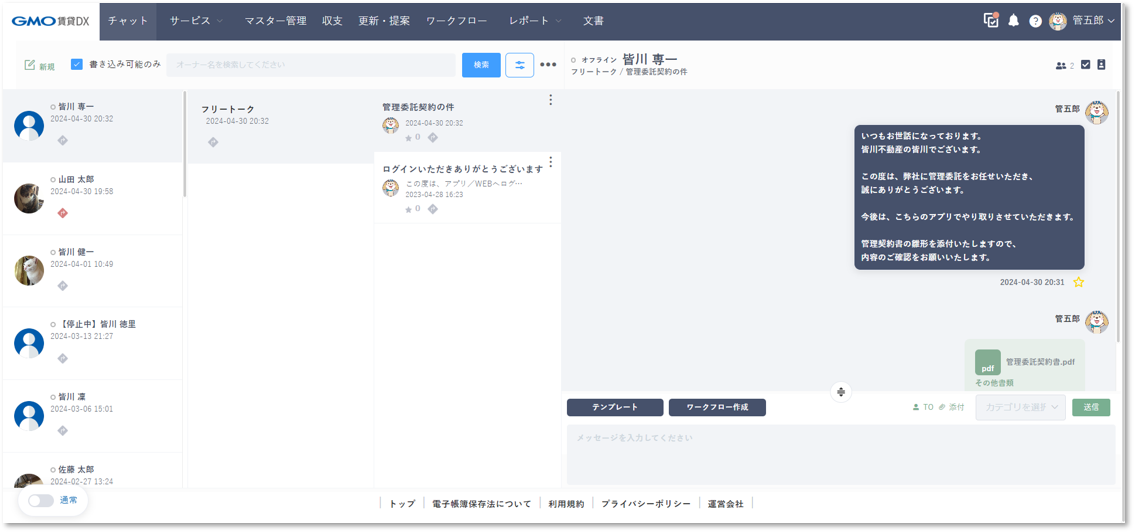Screen dimensions: 1134x532
Task: Open the task checklist icon in header
Action: [991, 20]
